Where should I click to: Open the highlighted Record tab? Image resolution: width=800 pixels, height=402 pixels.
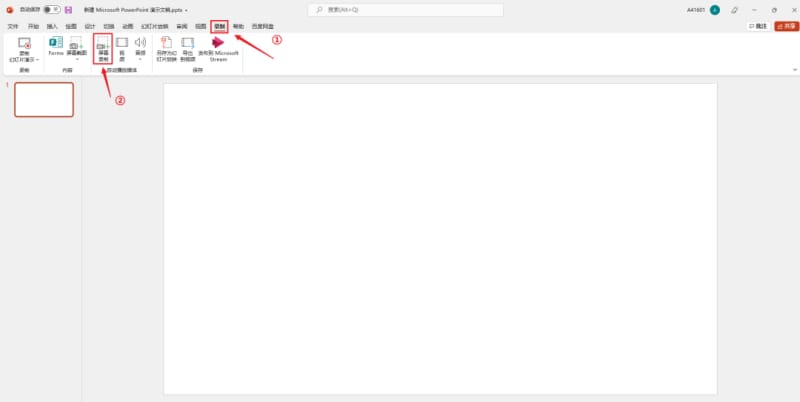(x=219, y=26)
